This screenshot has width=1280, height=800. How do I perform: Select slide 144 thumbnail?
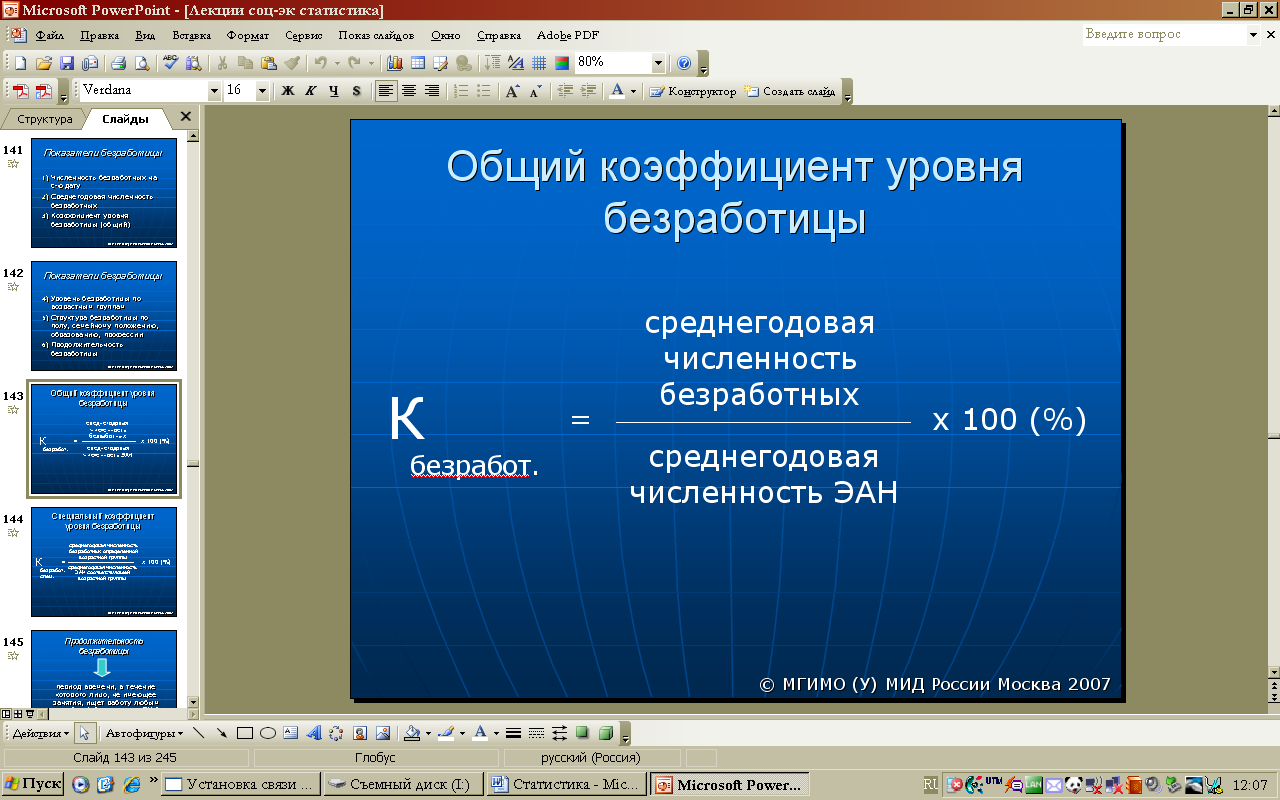104,562
